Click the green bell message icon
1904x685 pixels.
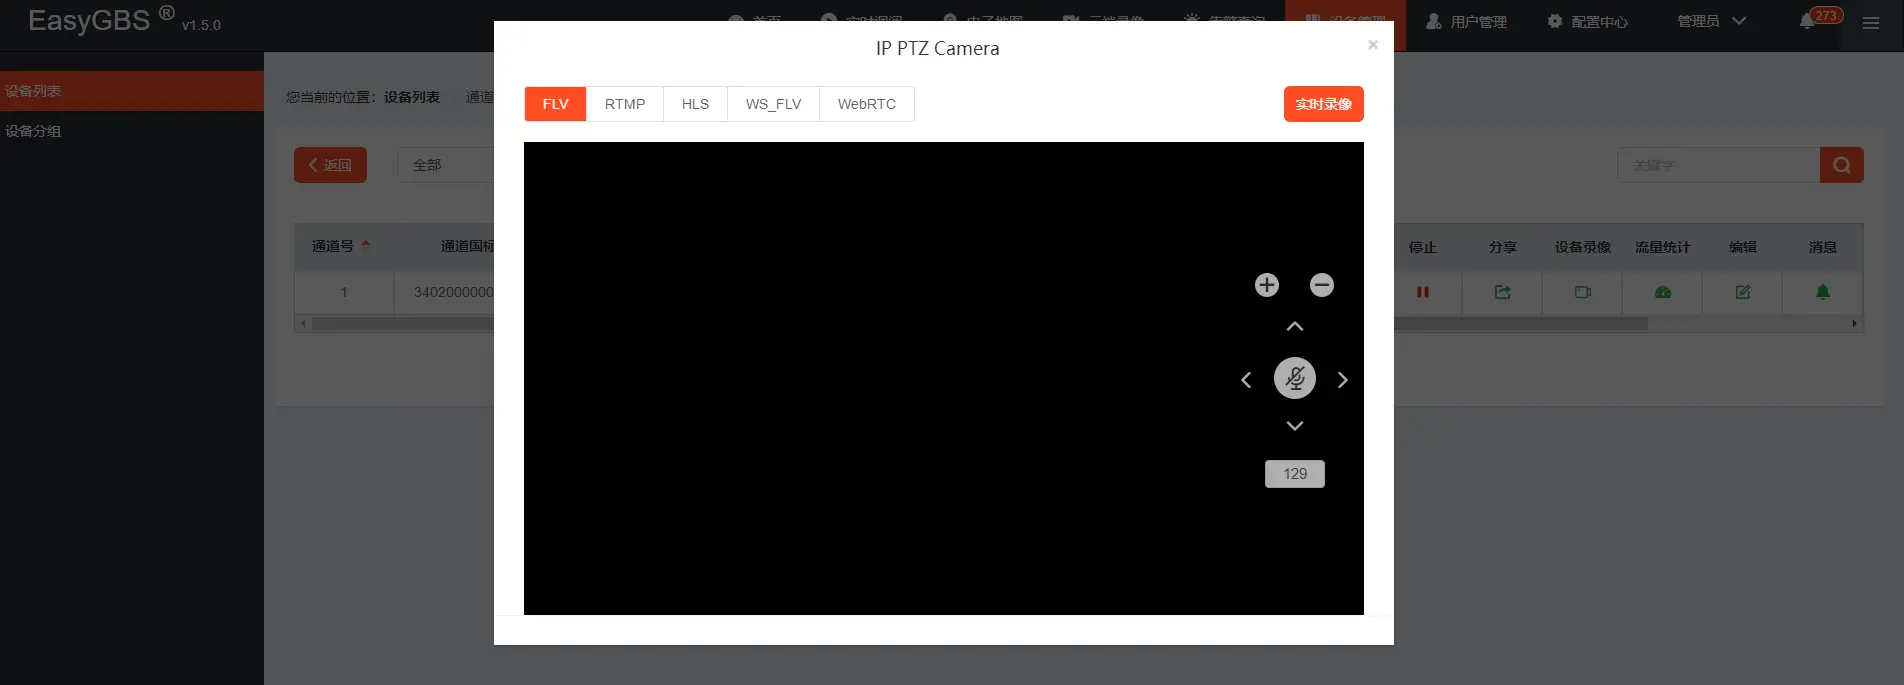(1823, 292)
